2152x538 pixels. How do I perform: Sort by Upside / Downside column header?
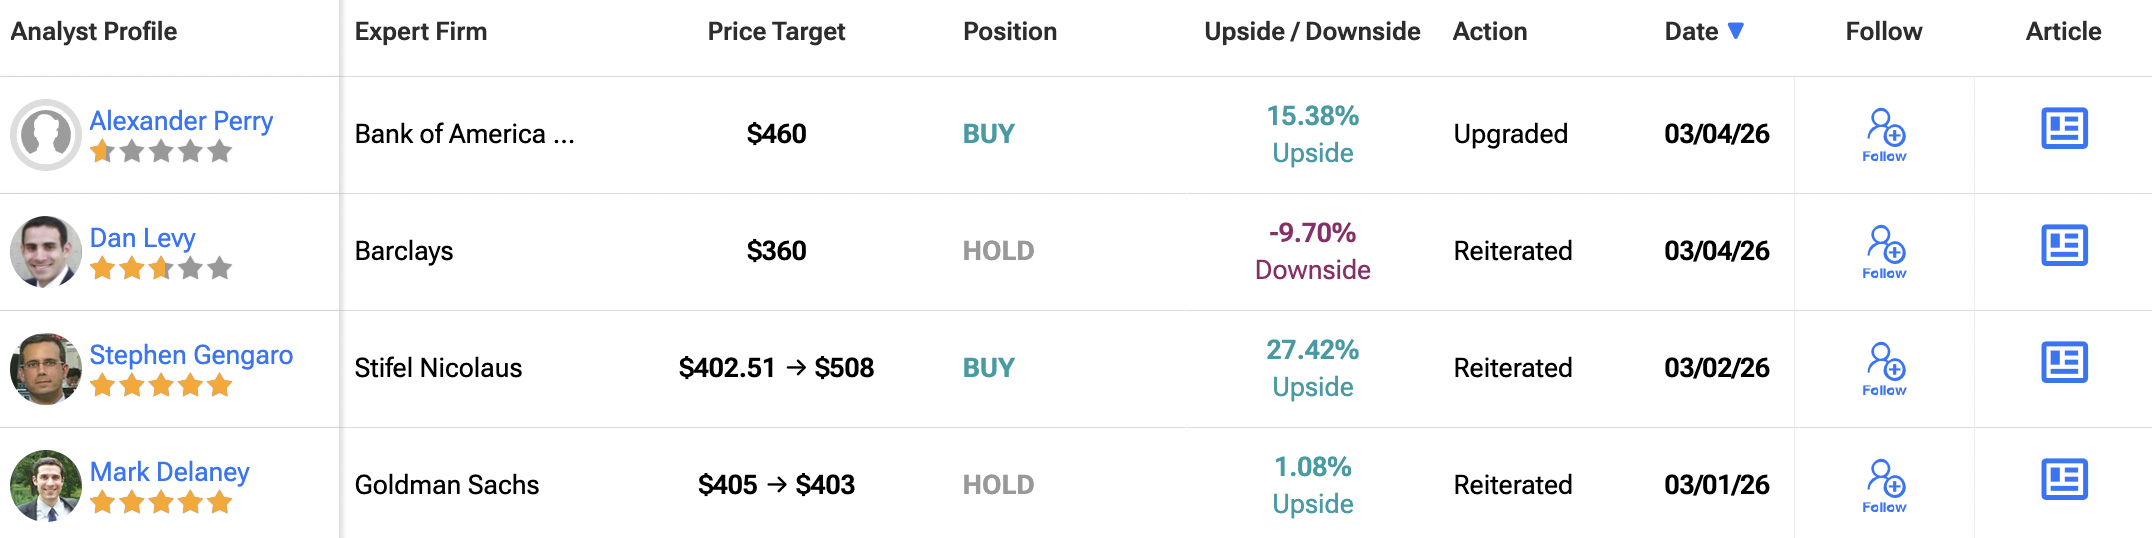click(x=1312, y=32)
